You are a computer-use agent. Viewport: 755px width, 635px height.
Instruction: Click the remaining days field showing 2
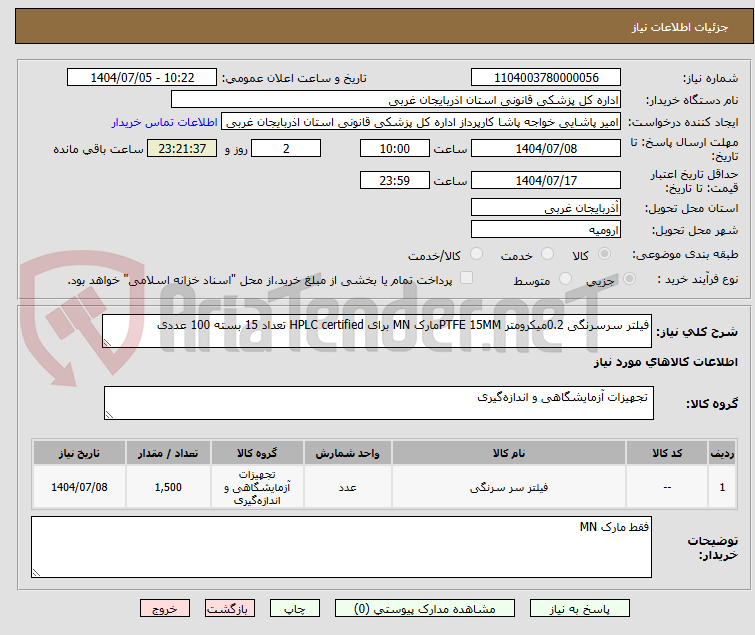coord(286,148)
